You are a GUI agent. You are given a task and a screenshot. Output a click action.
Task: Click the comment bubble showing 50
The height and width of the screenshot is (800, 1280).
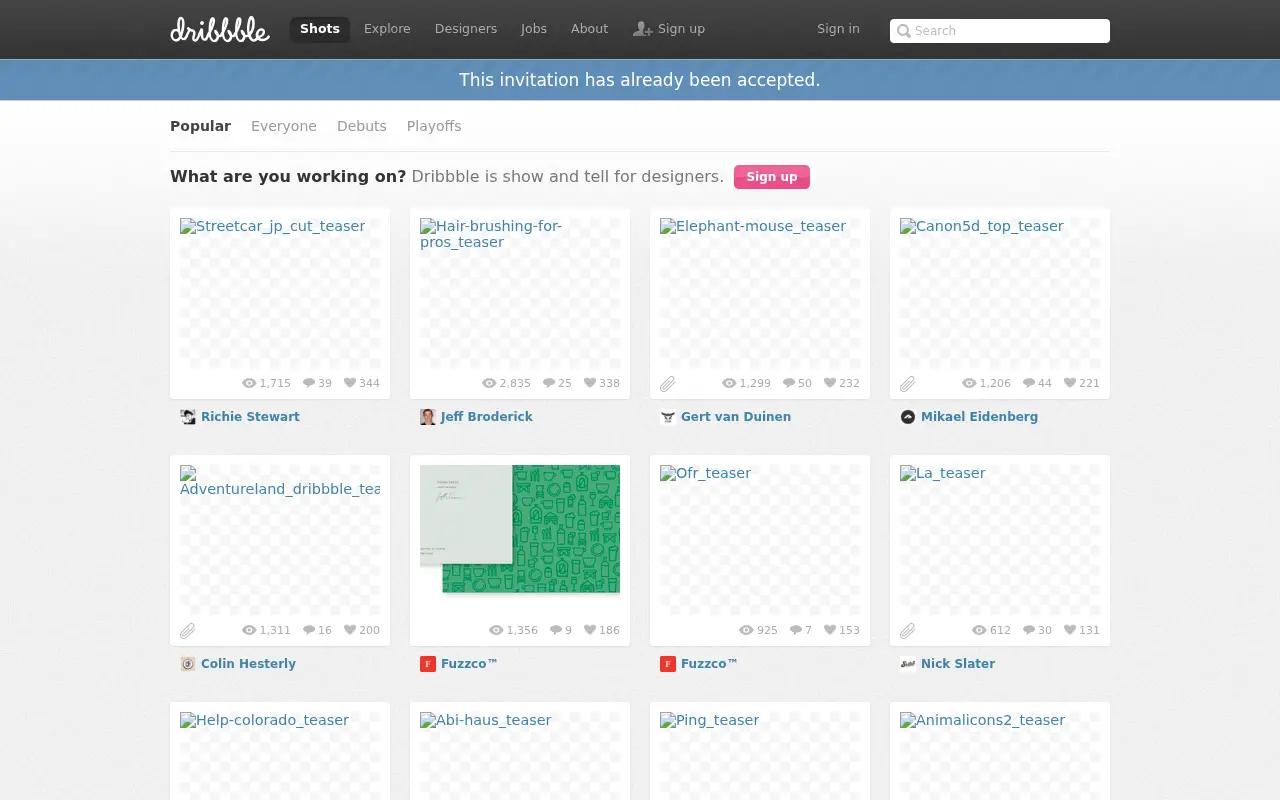[789, 383]
